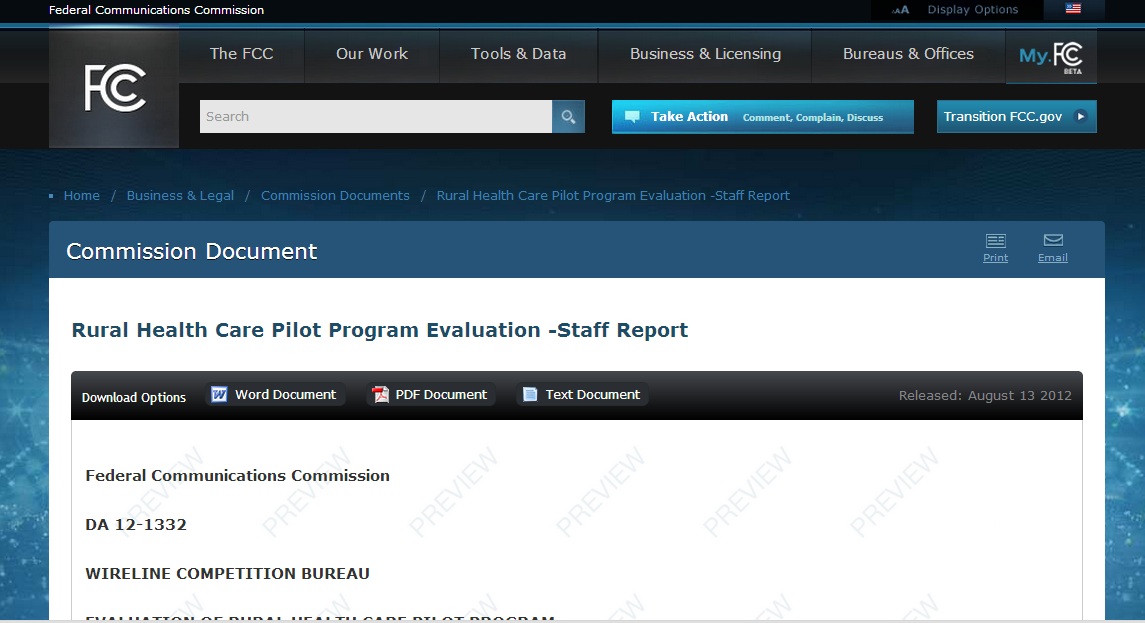Viewport: 1145px width, 623px height.
Task: Go to the Home breadcrumb link
Action: click(82, 196)
